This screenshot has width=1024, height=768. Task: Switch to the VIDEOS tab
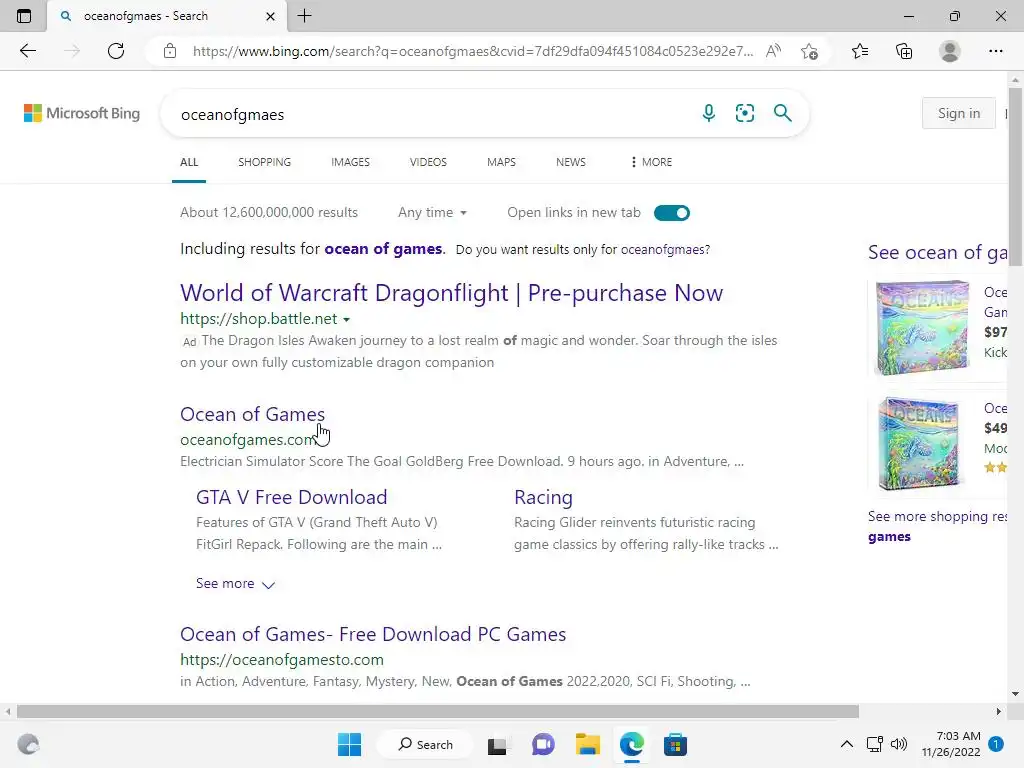point(428,162)
